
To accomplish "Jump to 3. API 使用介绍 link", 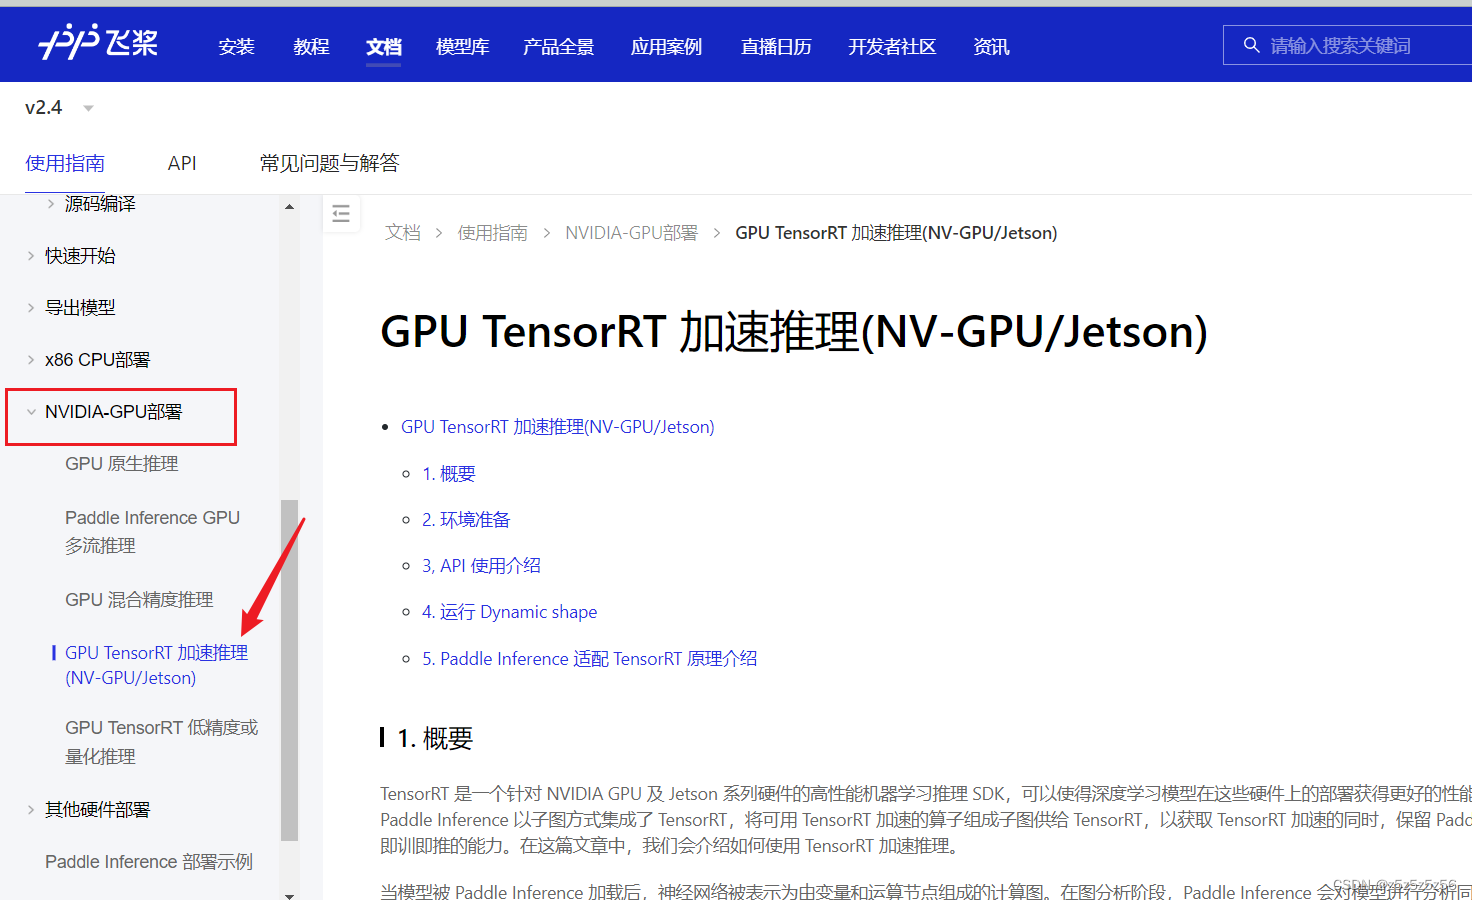I will coord(481,566).
